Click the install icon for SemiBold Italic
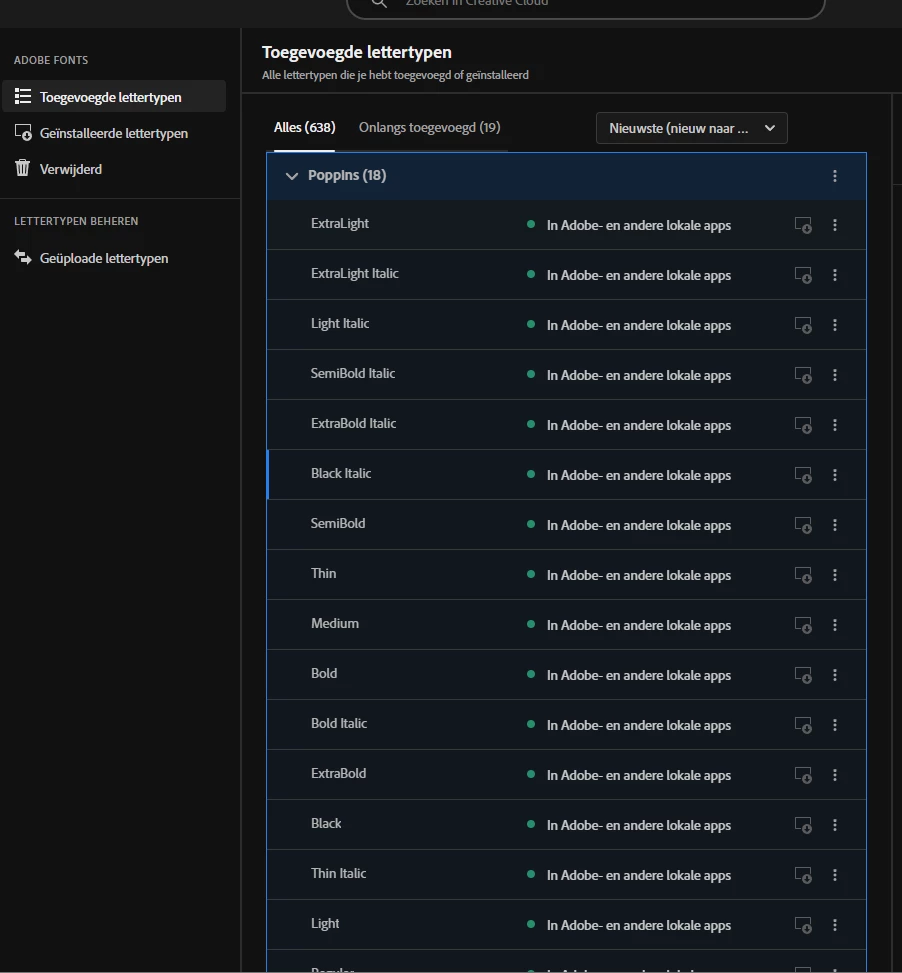This screenshot has width=902, height=973. point(803,375)
